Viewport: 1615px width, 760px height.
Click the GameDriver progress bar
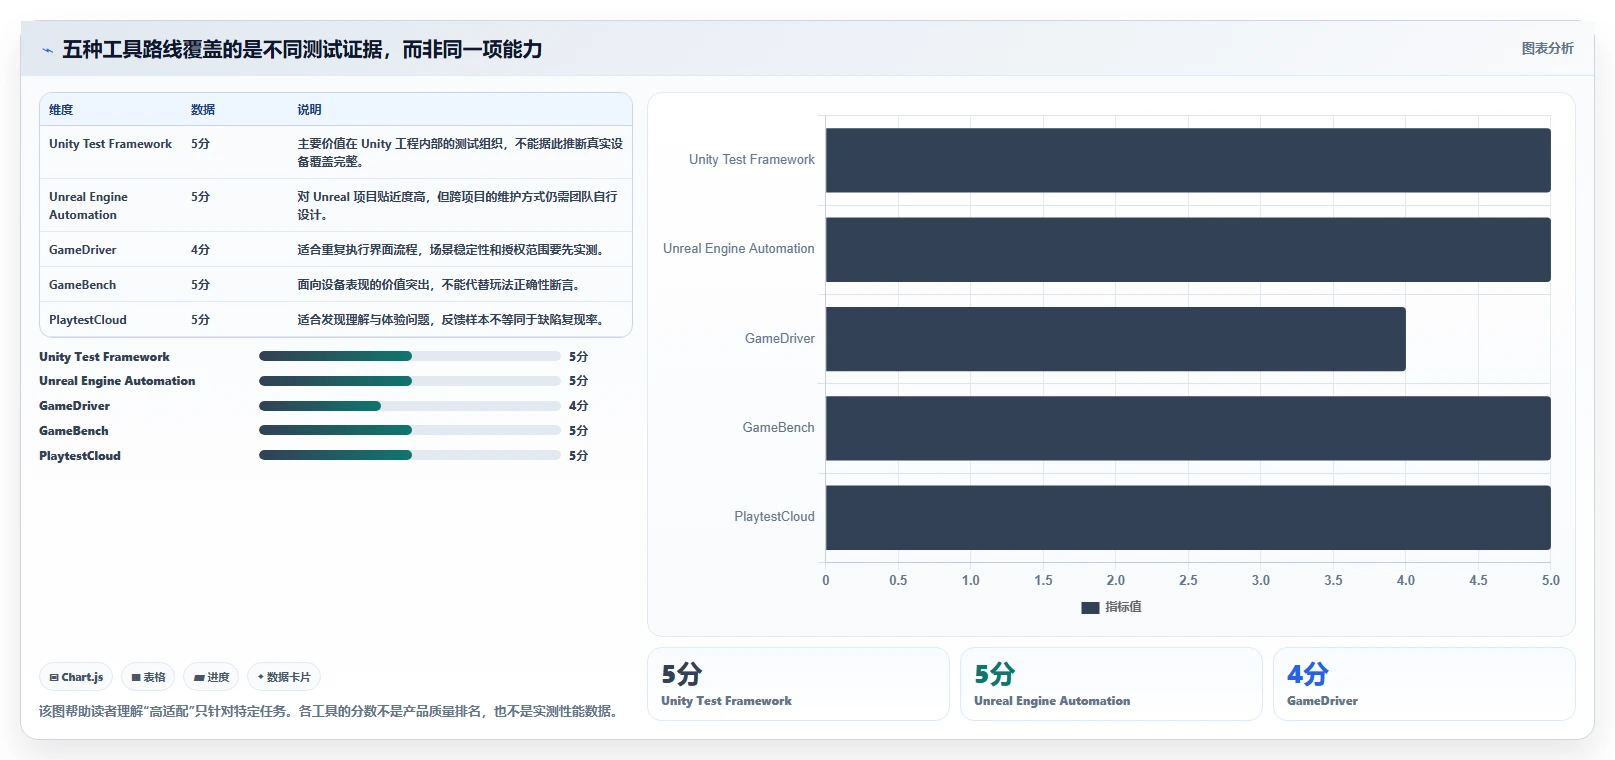(410, 406)
